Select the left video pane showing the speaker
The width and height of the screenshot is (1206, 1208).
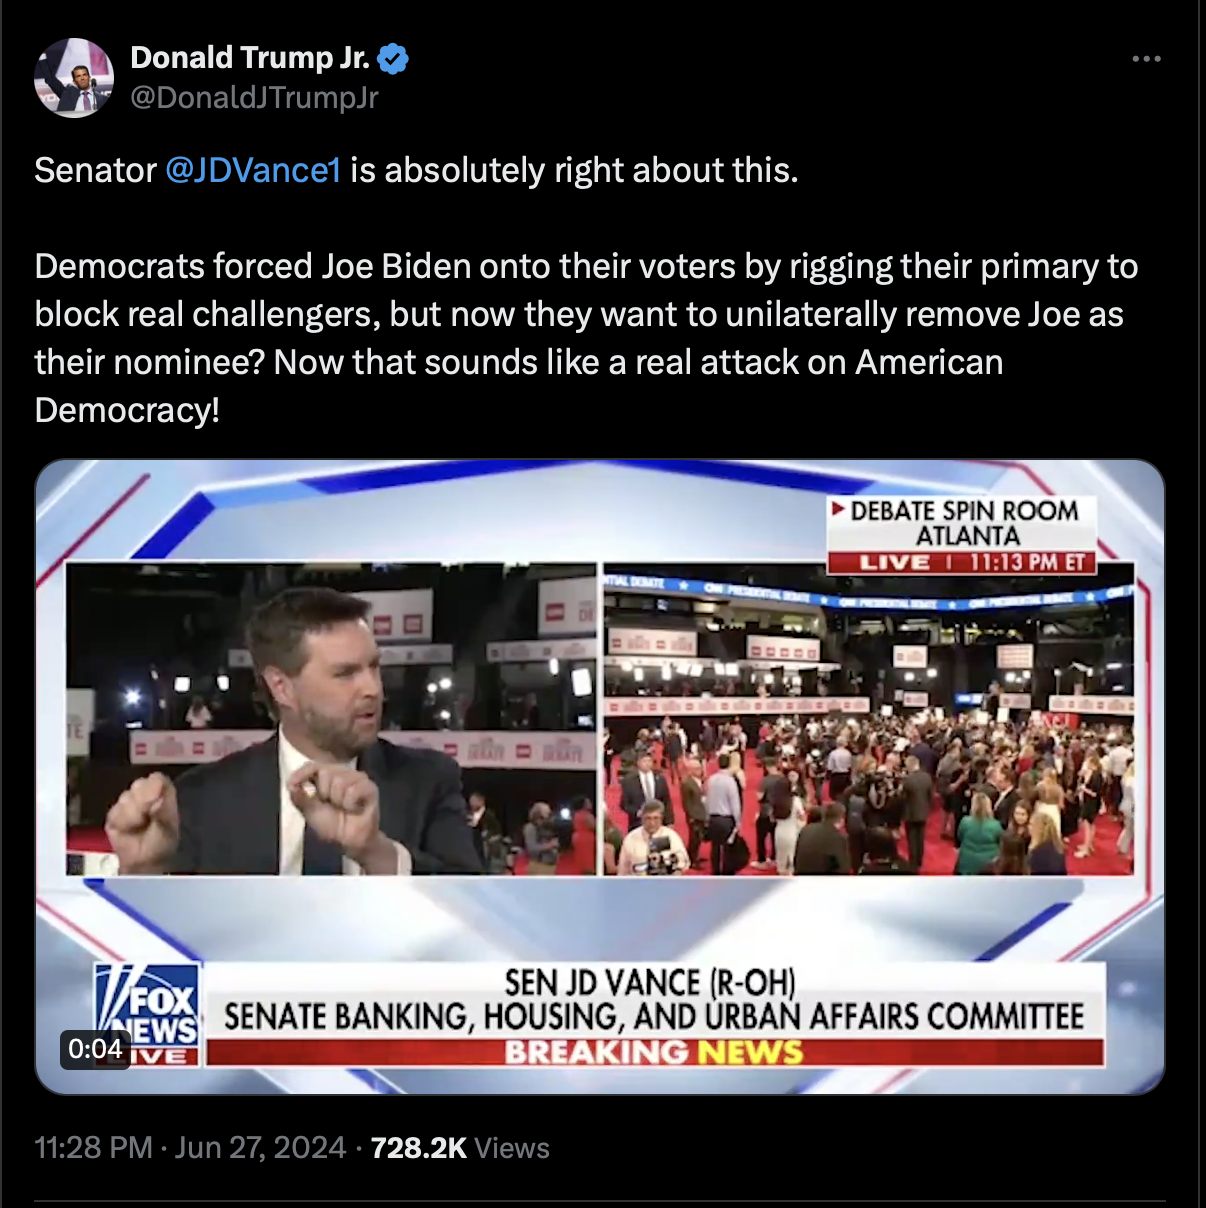331,719
